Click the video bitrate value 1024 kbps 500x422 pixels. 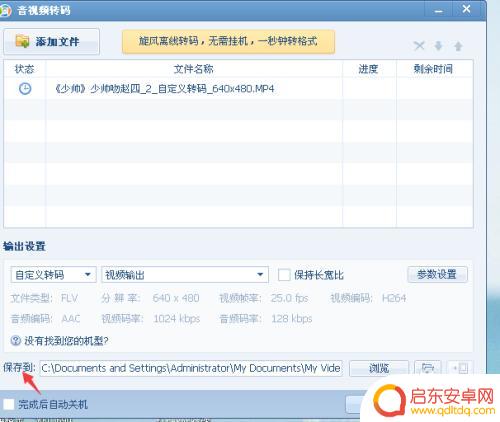[177, 319]
